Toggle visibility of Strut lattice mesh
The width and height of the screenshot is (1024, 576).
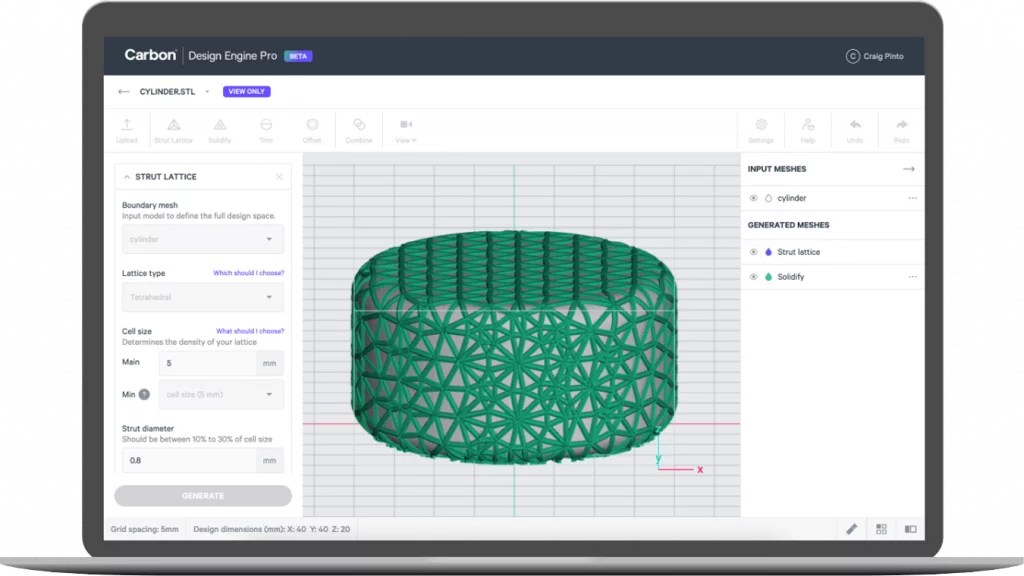click(x=754, y=252)
